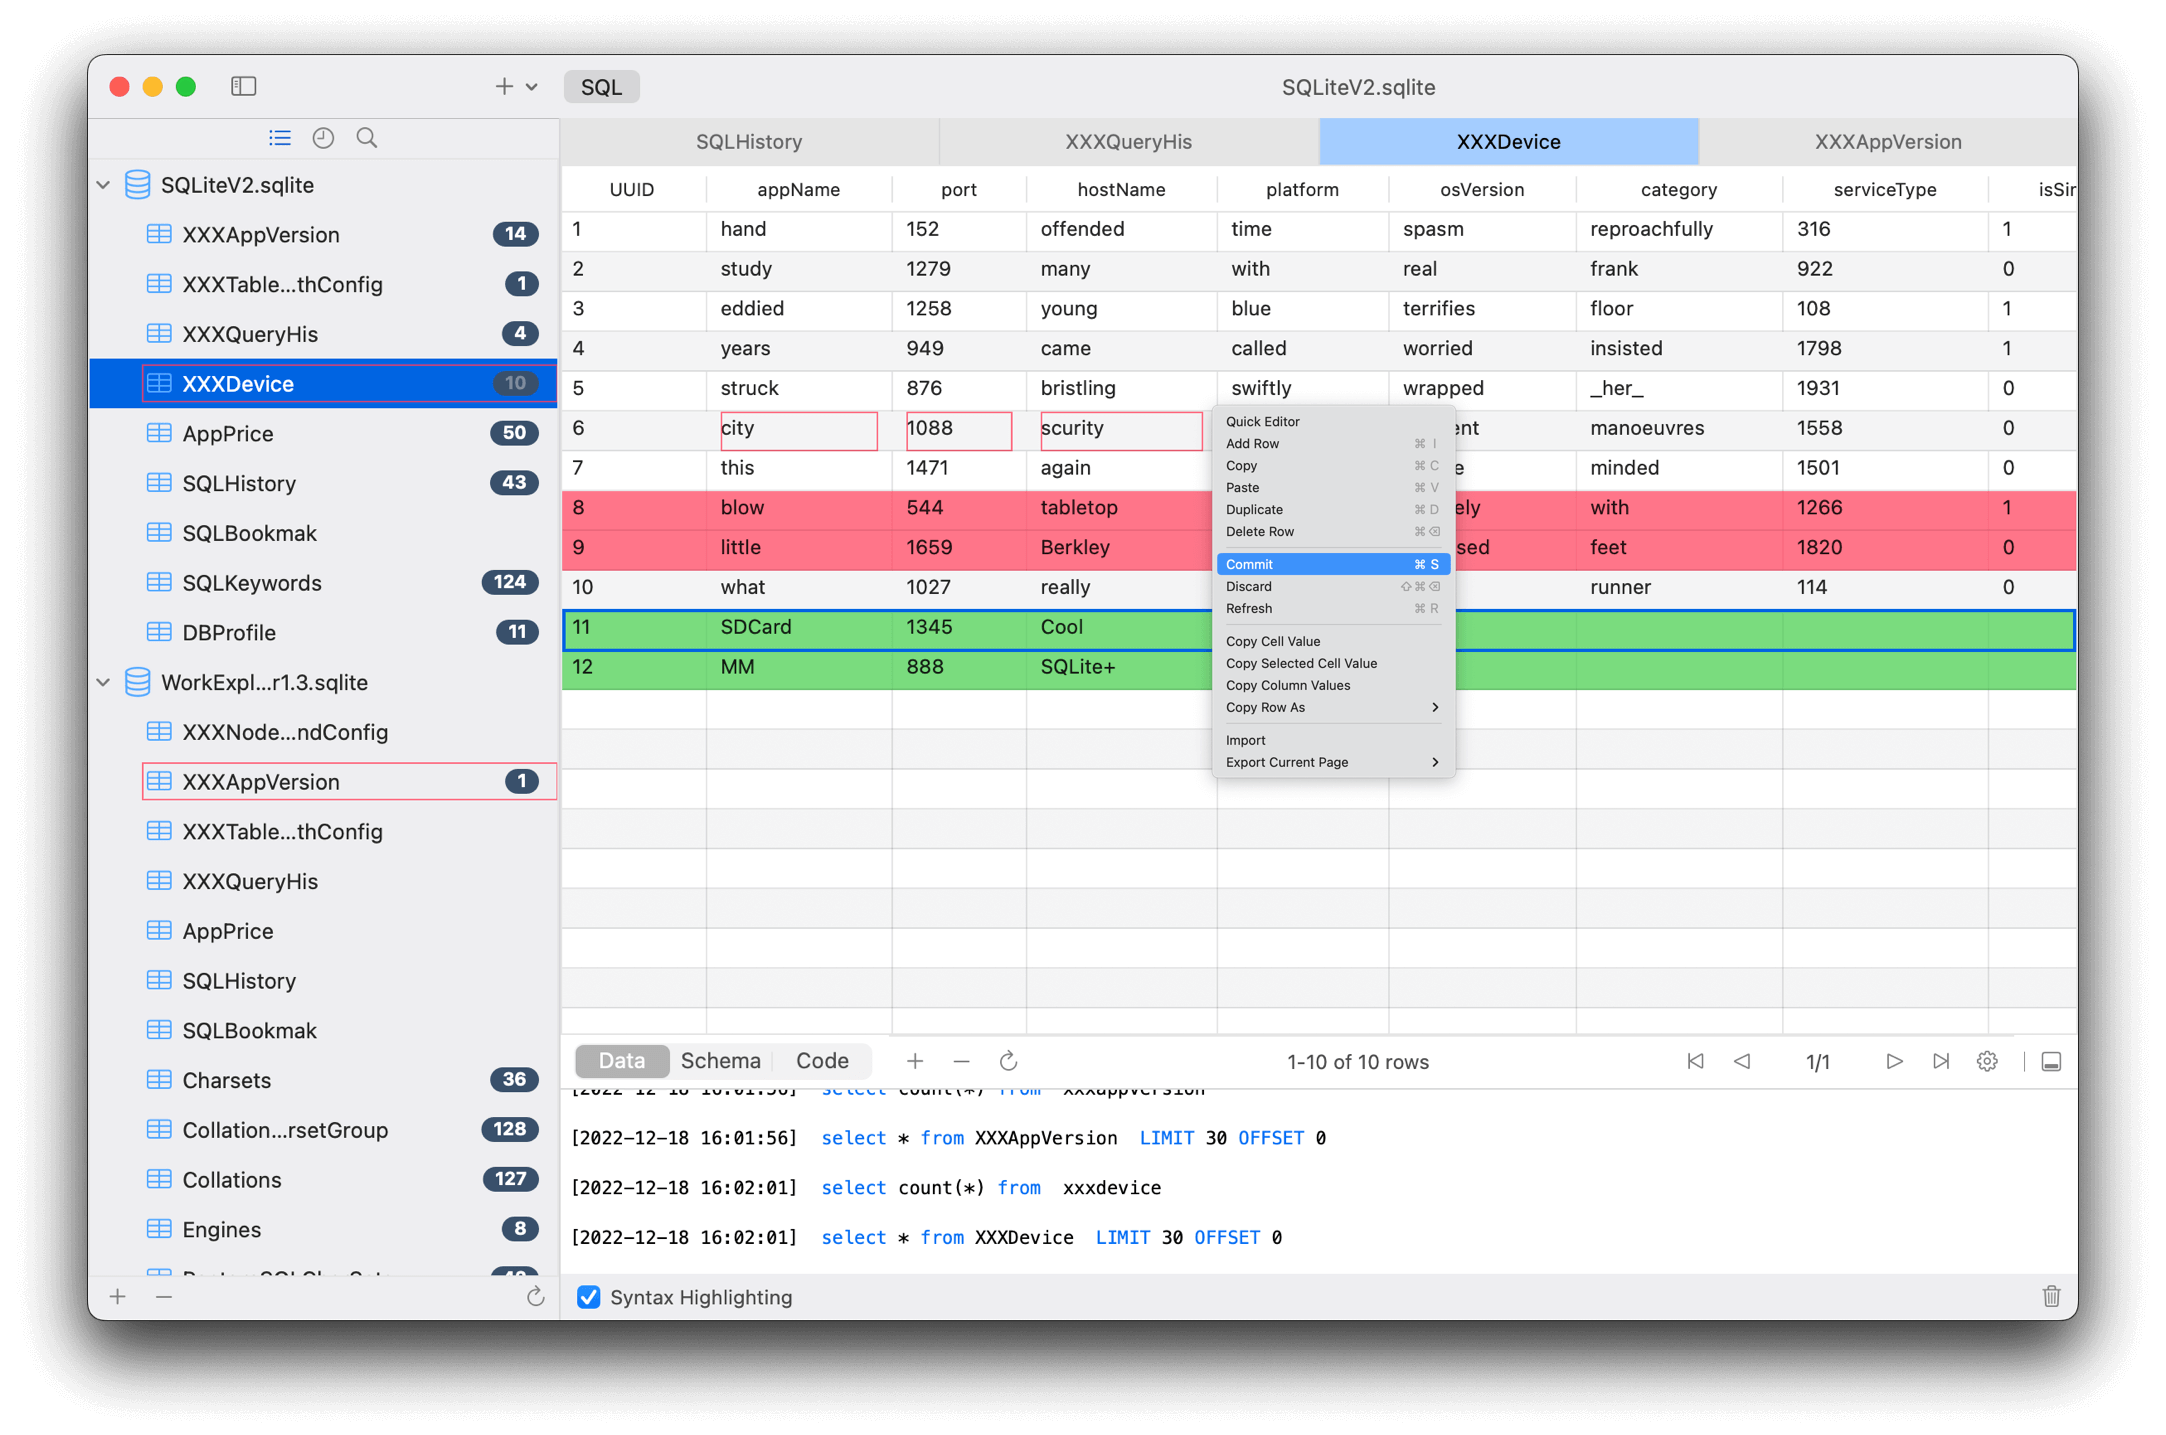The height and width of the screenshot is (1435, 2166).
Task: Select the Engines table
Action: pos(323,1229)
